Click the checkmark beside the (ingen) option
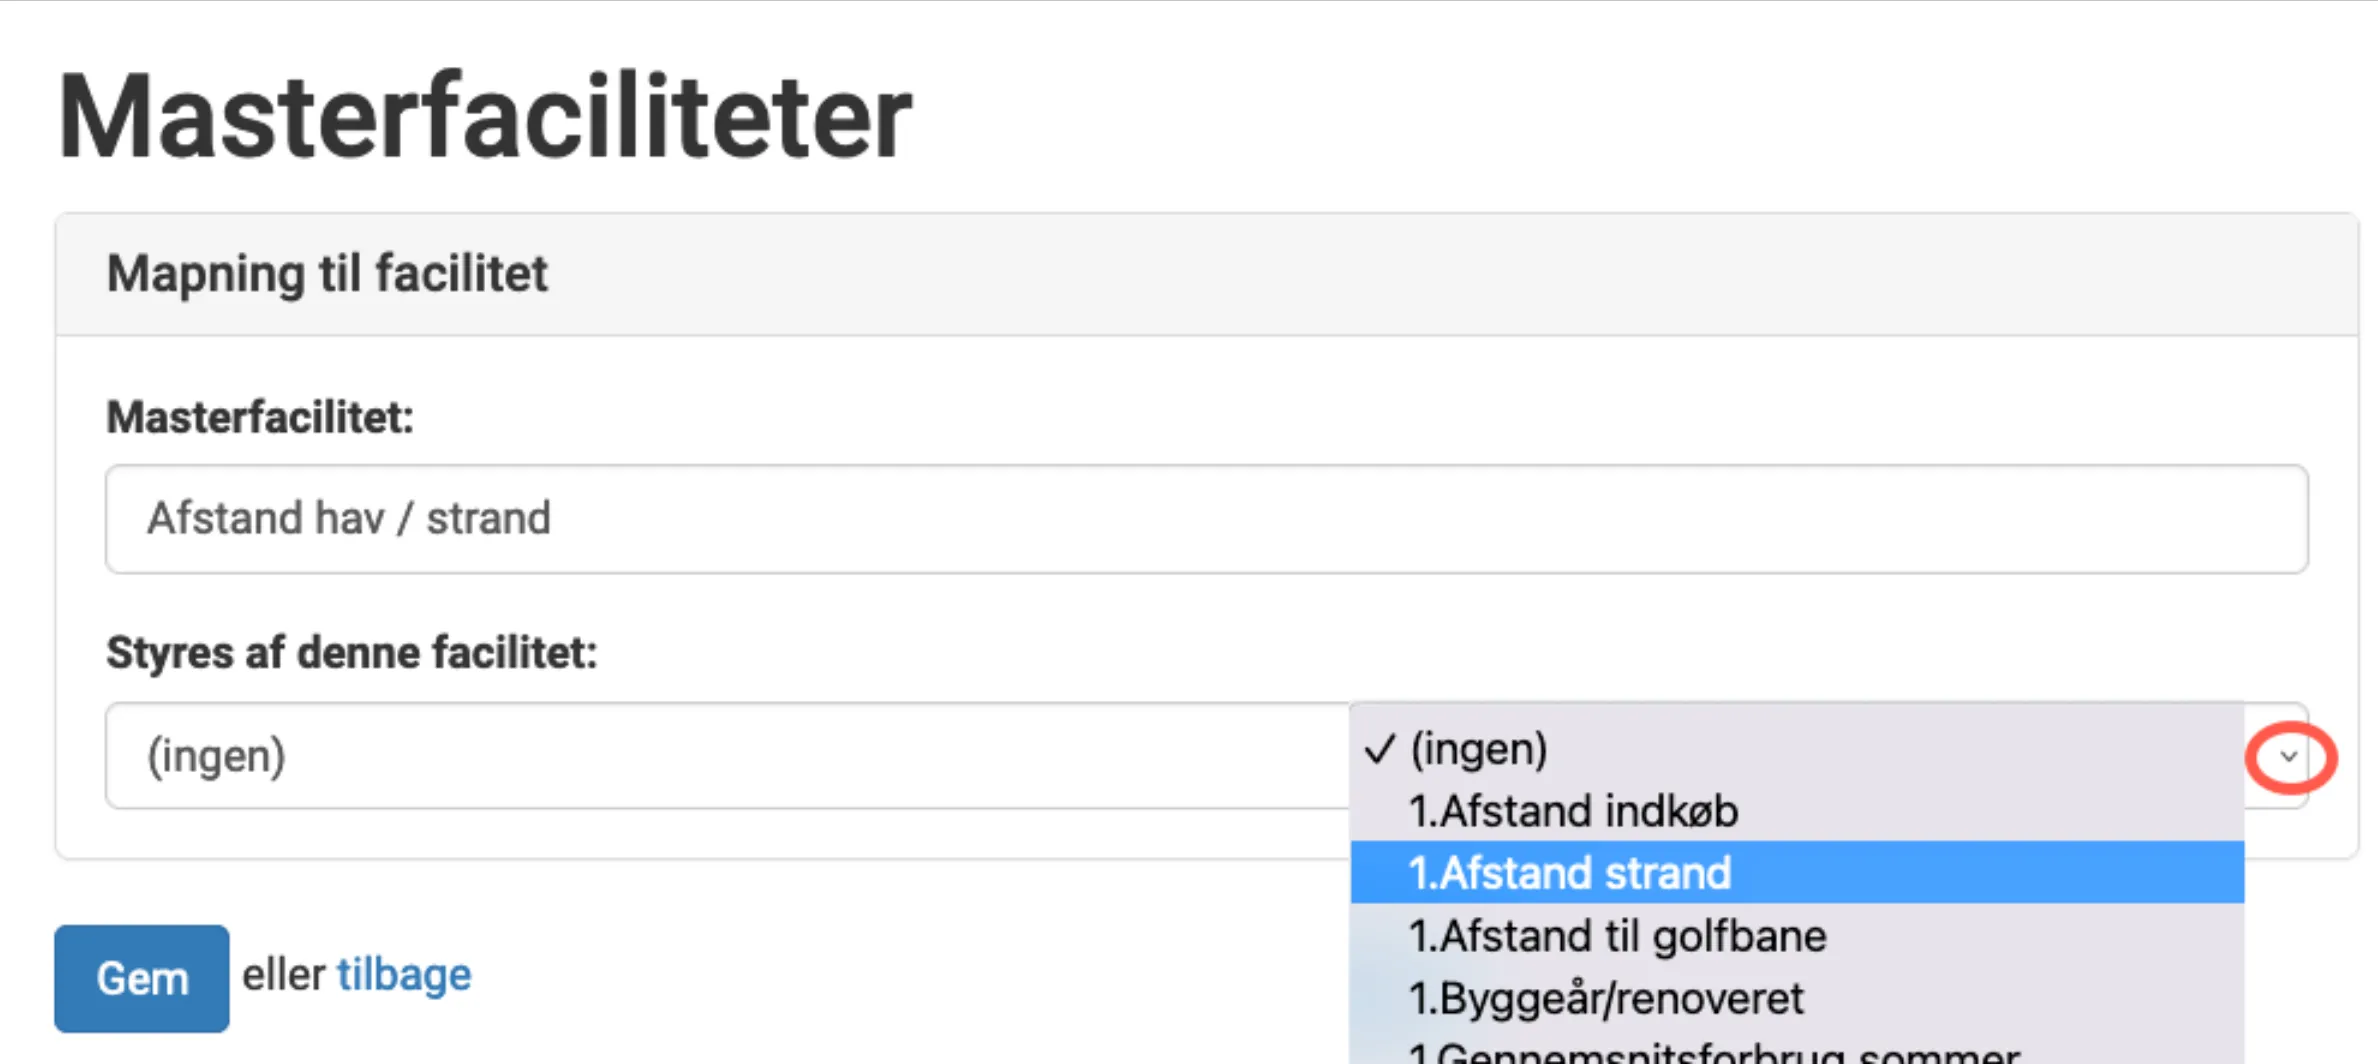The height and width of the screenshot is (1064, 2378). click(1380, 749)
